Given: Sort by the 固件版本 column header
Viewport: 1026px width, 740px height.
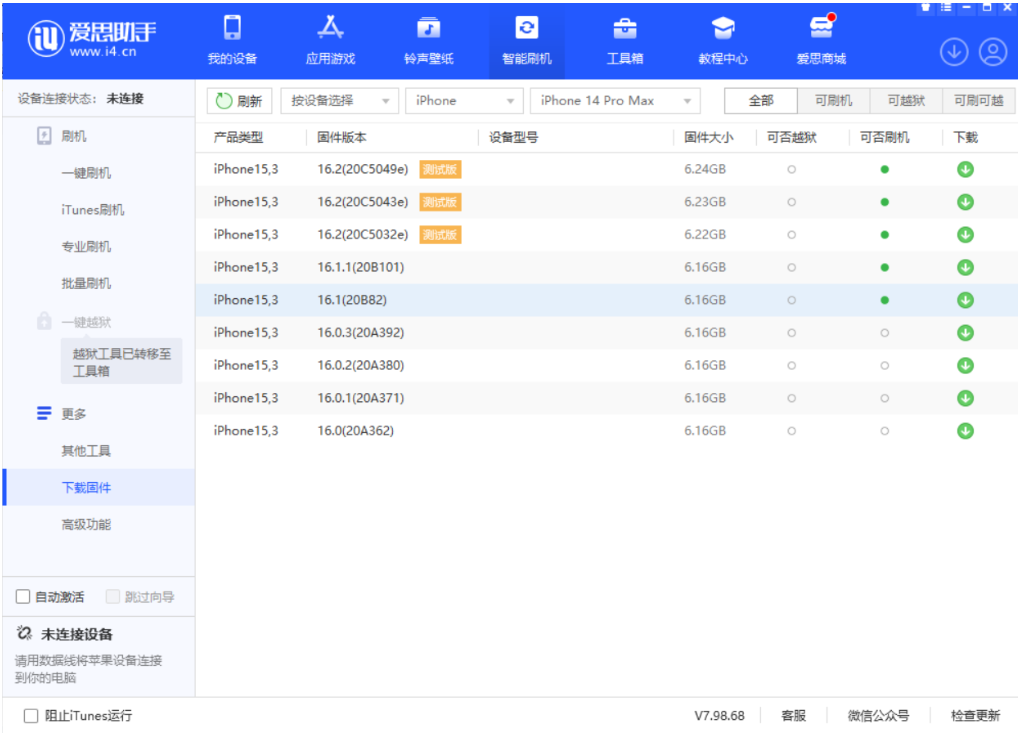Looking at the screenshot, I should coord(342,137).
